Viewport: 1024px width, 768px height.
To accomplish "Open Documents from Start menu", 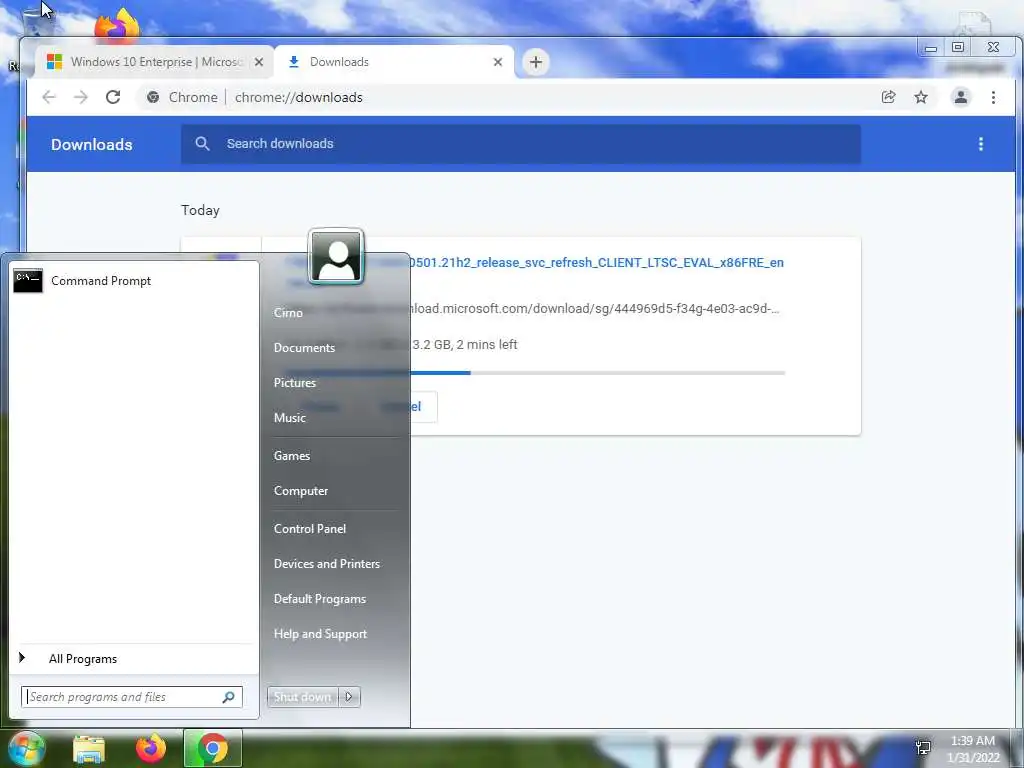I will 304,348.
